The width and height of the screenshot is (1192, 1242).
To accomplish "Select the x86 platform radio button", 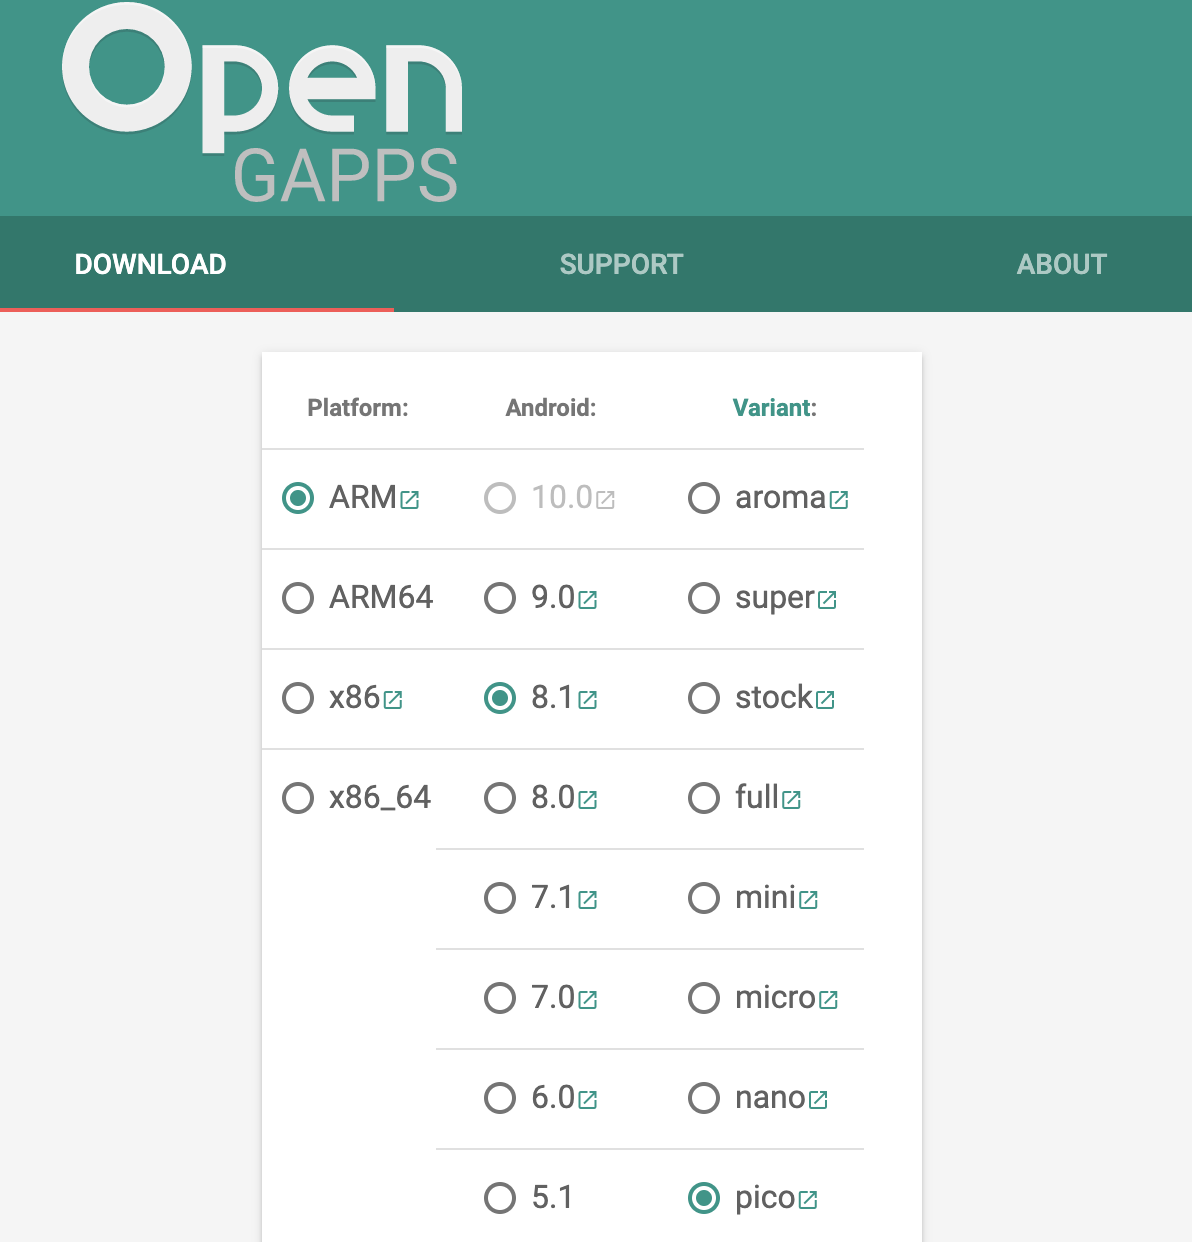I will [298, 698].
